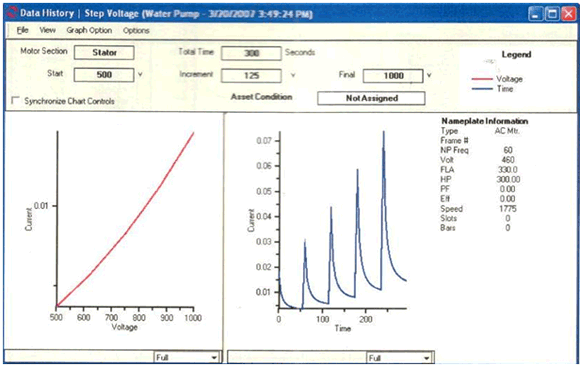Screen dimensions: 580x366
Task: Click the app logo icon in title bar
Action: point(11,13)
